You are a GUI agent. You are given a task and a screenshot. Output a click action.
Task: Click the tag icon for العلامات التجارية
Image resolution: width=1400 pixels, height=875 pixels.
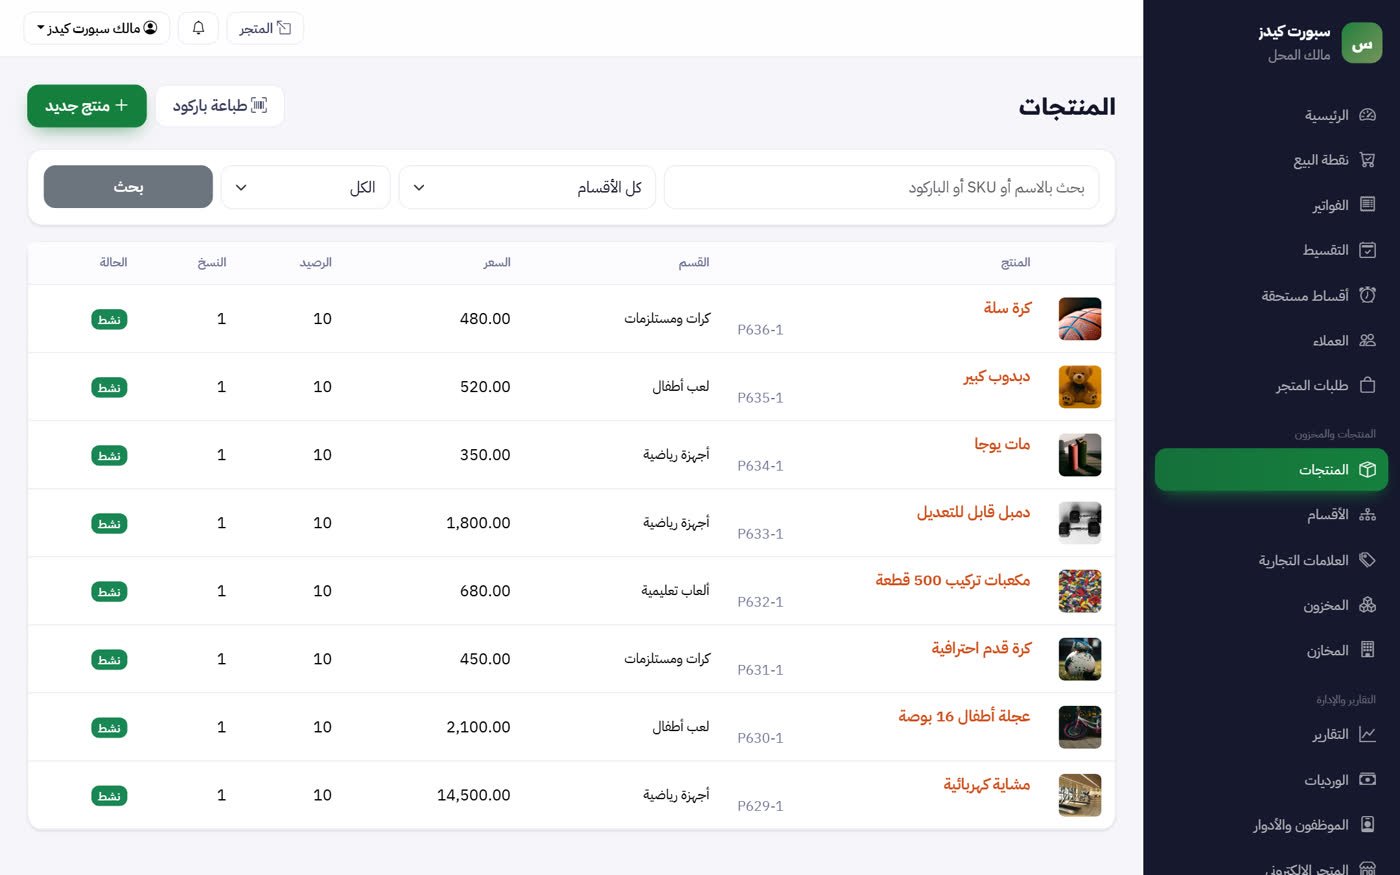[x=1367, y=560]
